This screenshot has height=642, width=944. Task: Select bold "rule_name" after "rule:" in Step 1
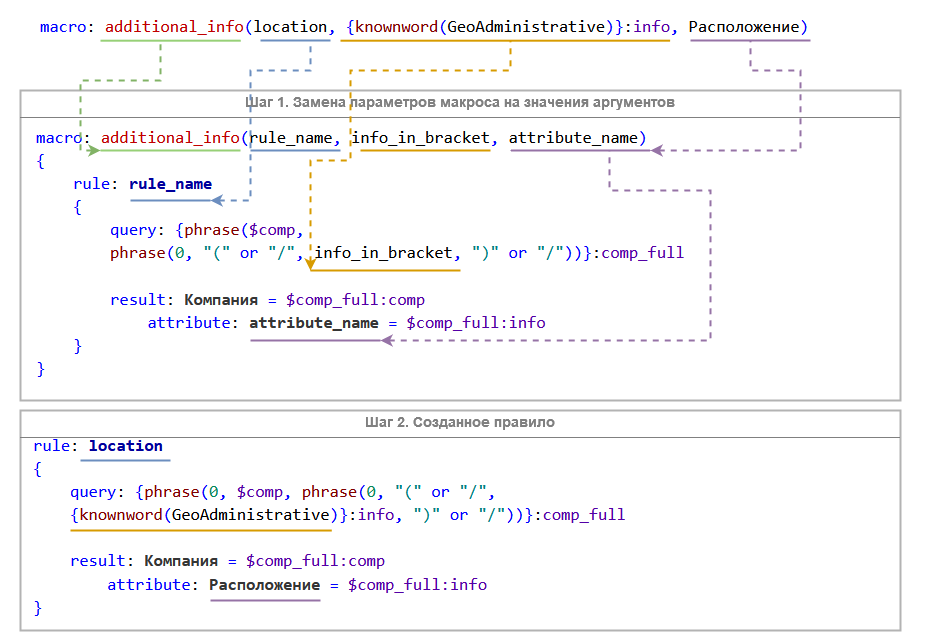170,184
